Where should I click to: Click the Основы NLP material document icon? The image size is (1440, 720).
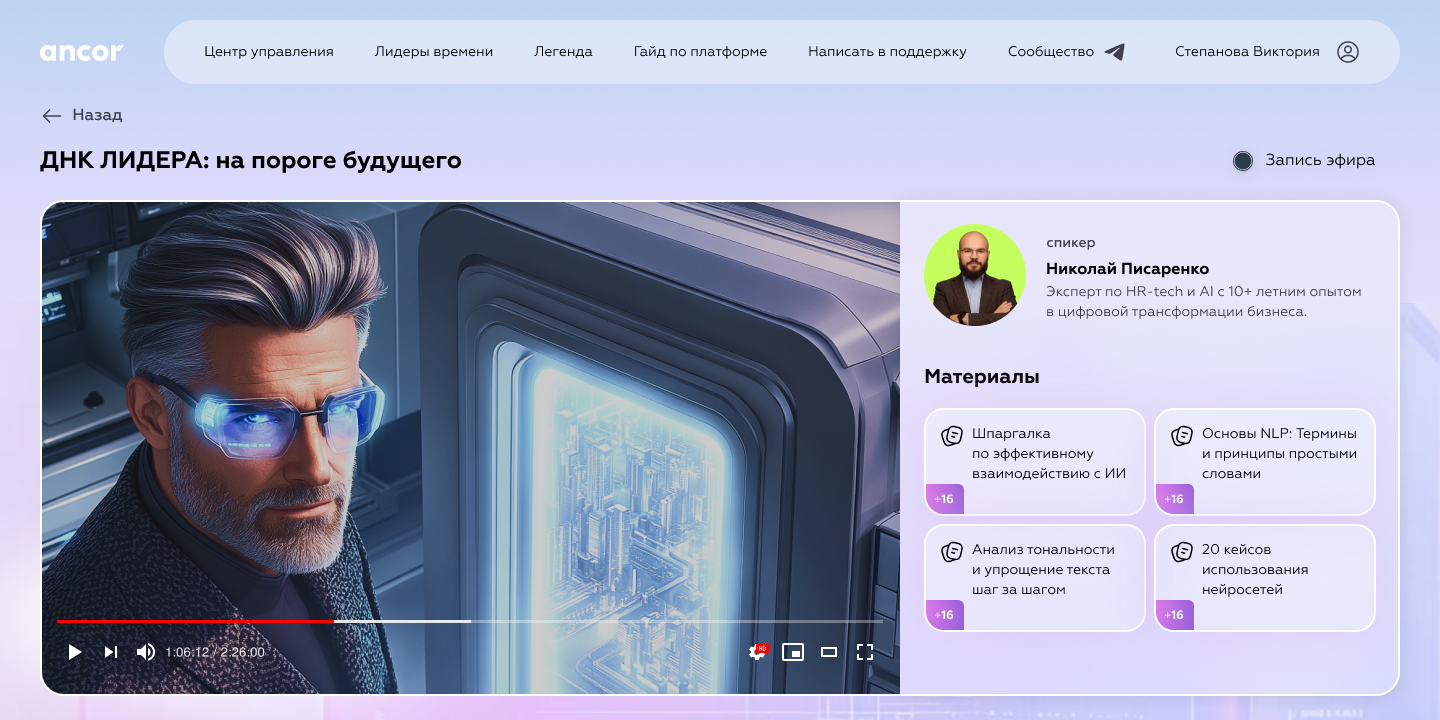1182,436
